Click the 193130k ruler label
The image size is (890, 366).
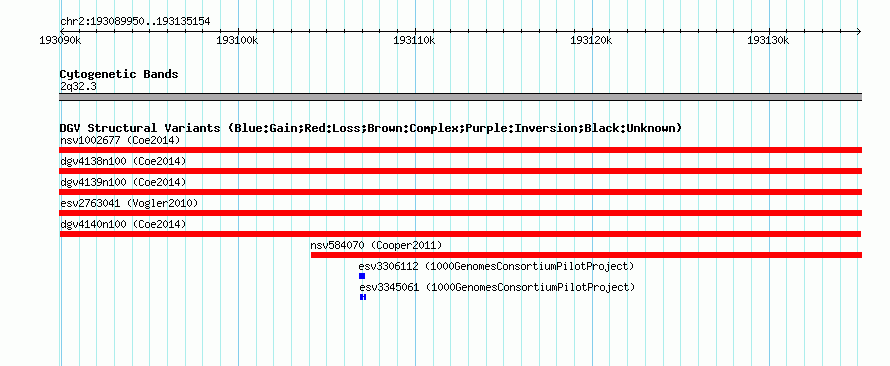coord(769,41)
